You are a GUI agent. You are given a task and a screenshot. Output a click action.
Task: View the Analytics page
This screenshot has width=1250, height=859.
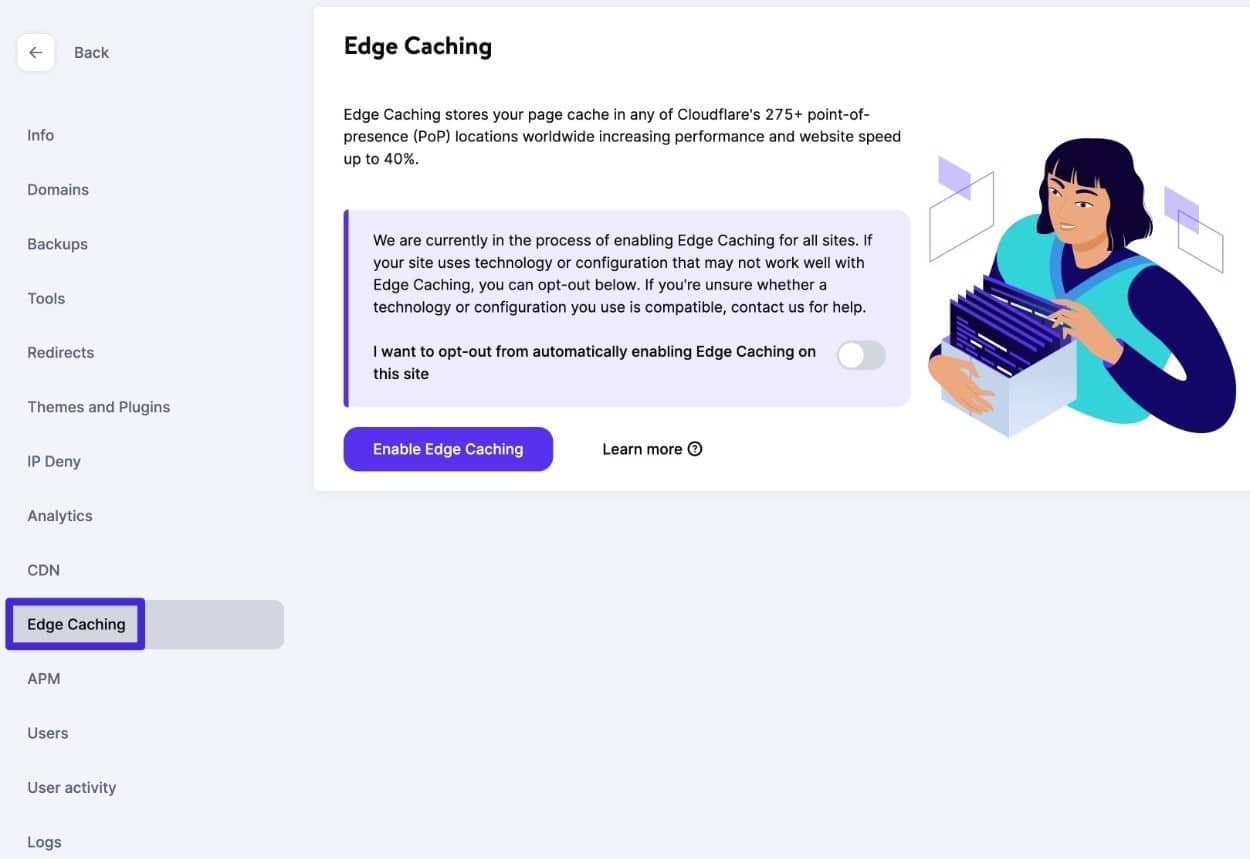click(x=59, y=515)
